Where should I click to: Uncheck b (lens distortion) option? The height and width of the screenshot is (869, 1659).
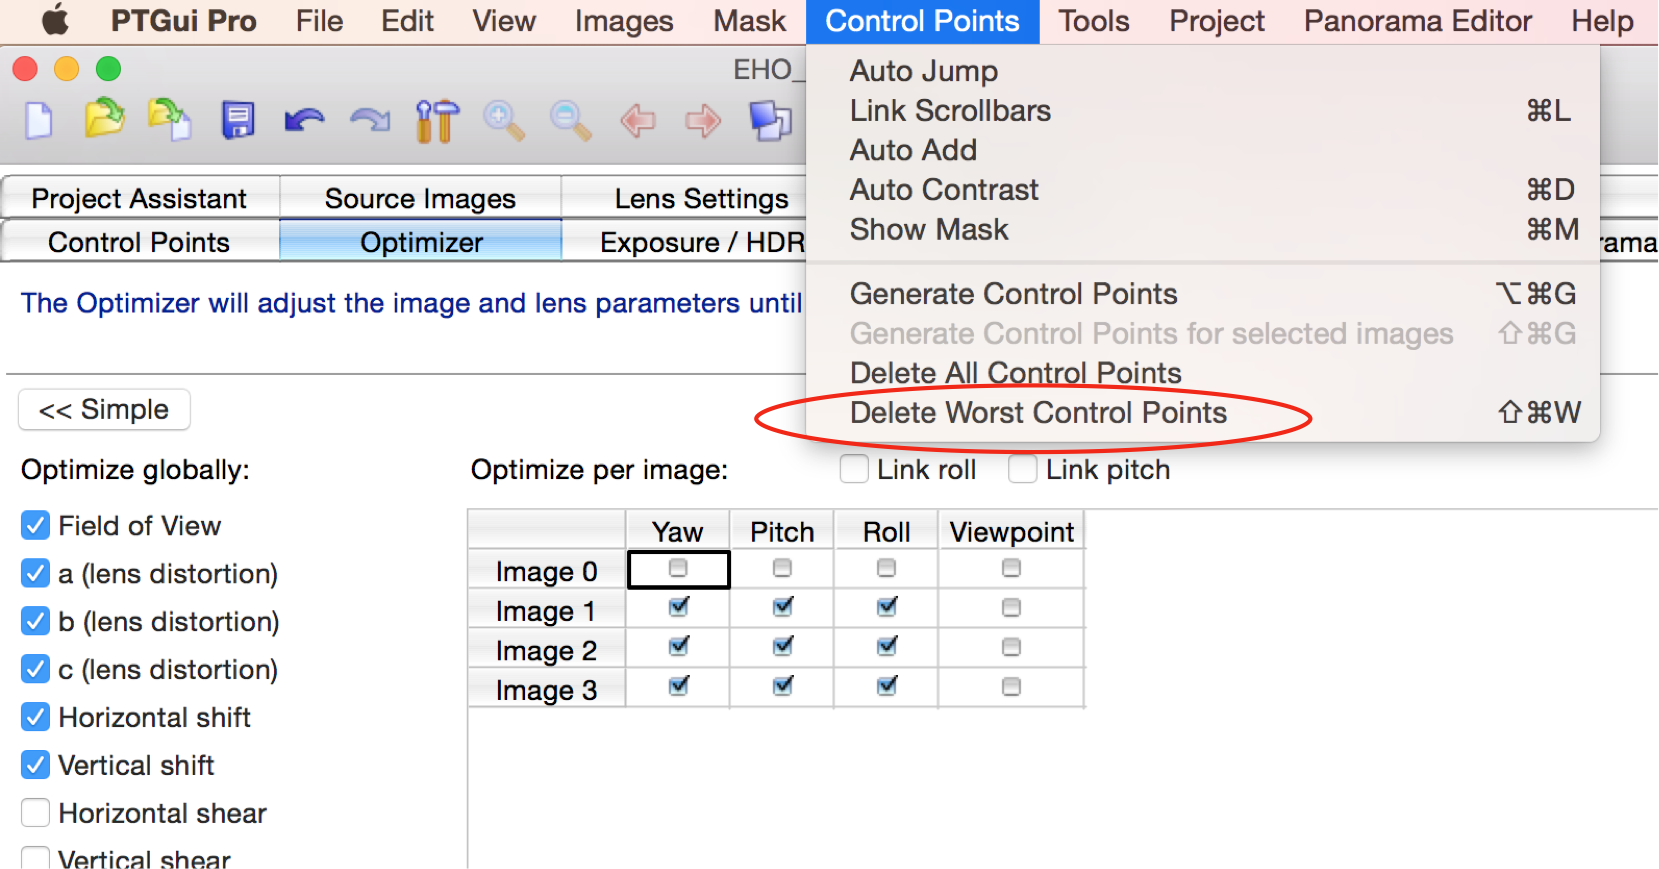(35, 621)
